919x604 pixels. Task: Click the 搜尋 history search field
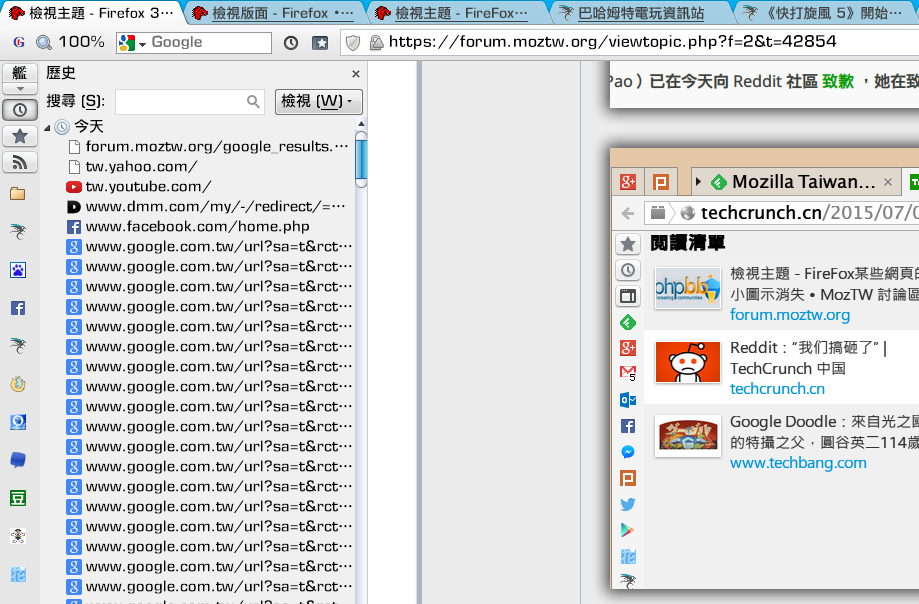188,101
